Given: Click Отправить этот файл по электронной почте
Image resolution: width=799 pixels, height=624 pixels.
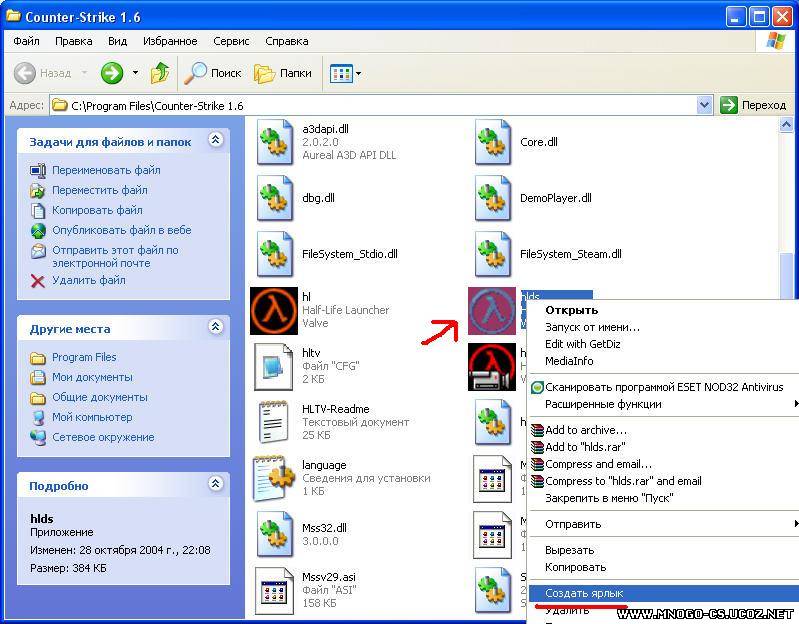Looking at the screenshot, I should [x=115, y=257].
